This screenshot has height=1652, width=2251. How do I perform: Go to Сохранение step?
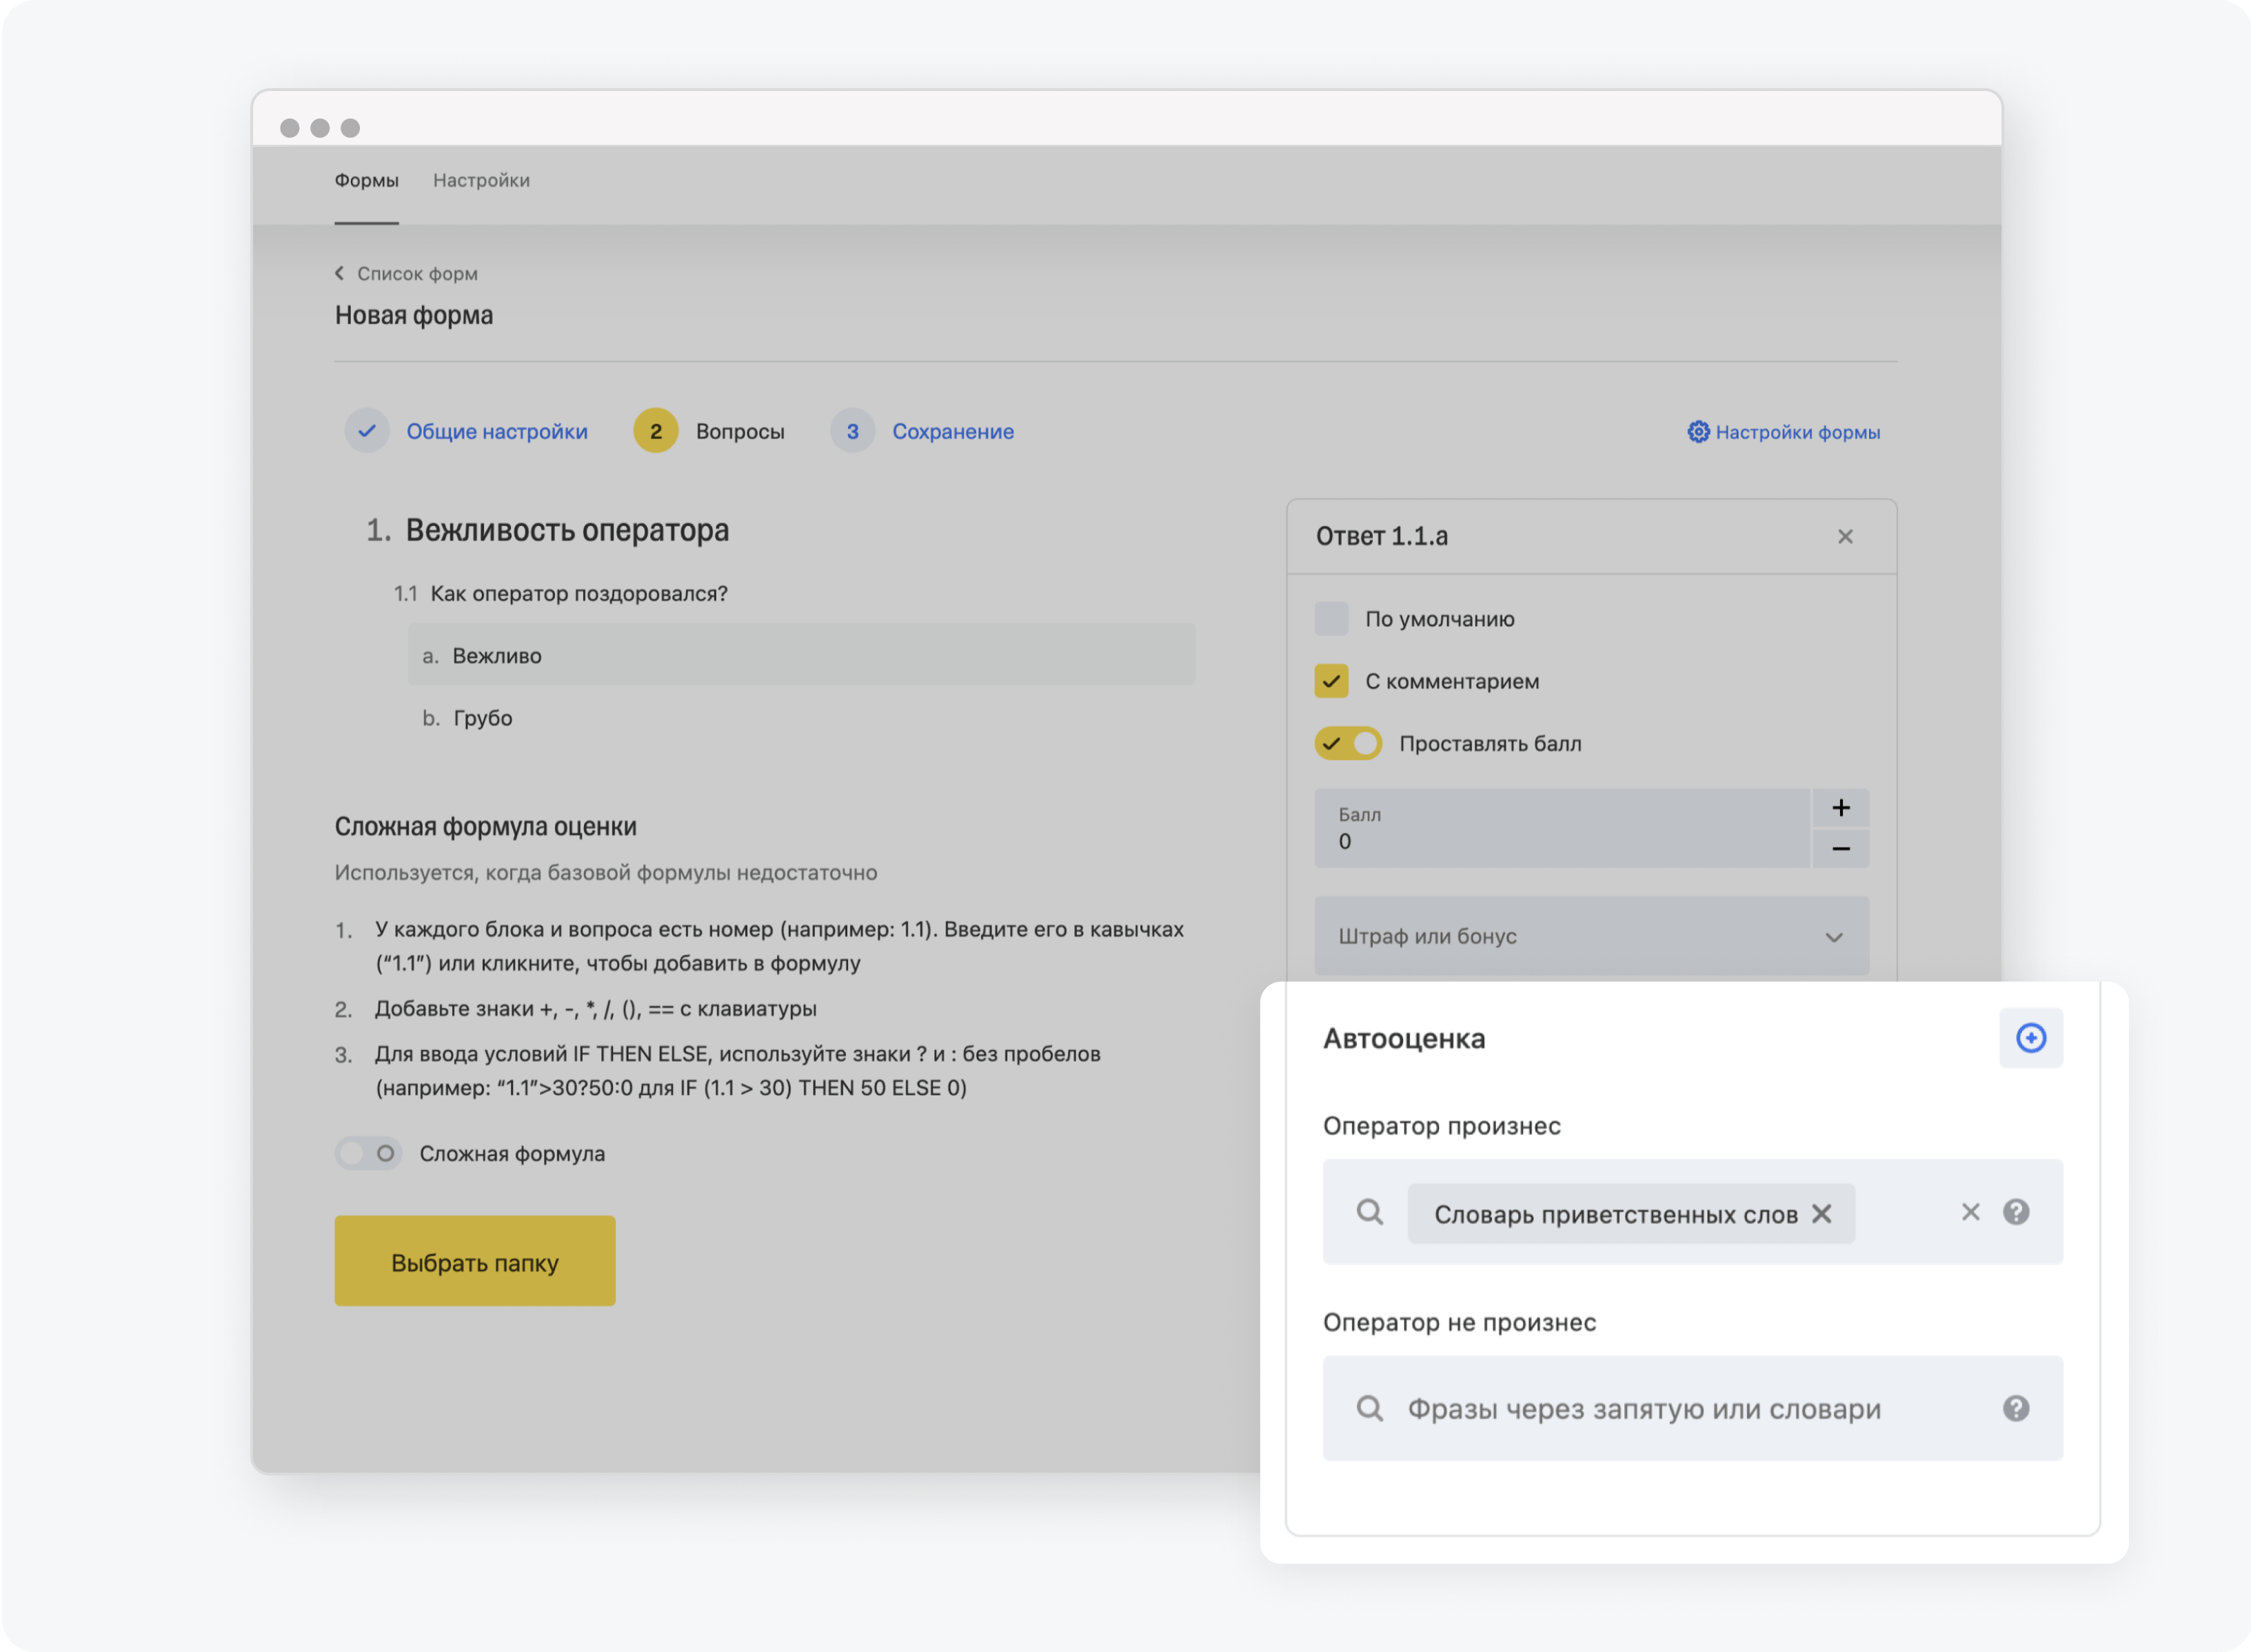[x=952, y=432]
